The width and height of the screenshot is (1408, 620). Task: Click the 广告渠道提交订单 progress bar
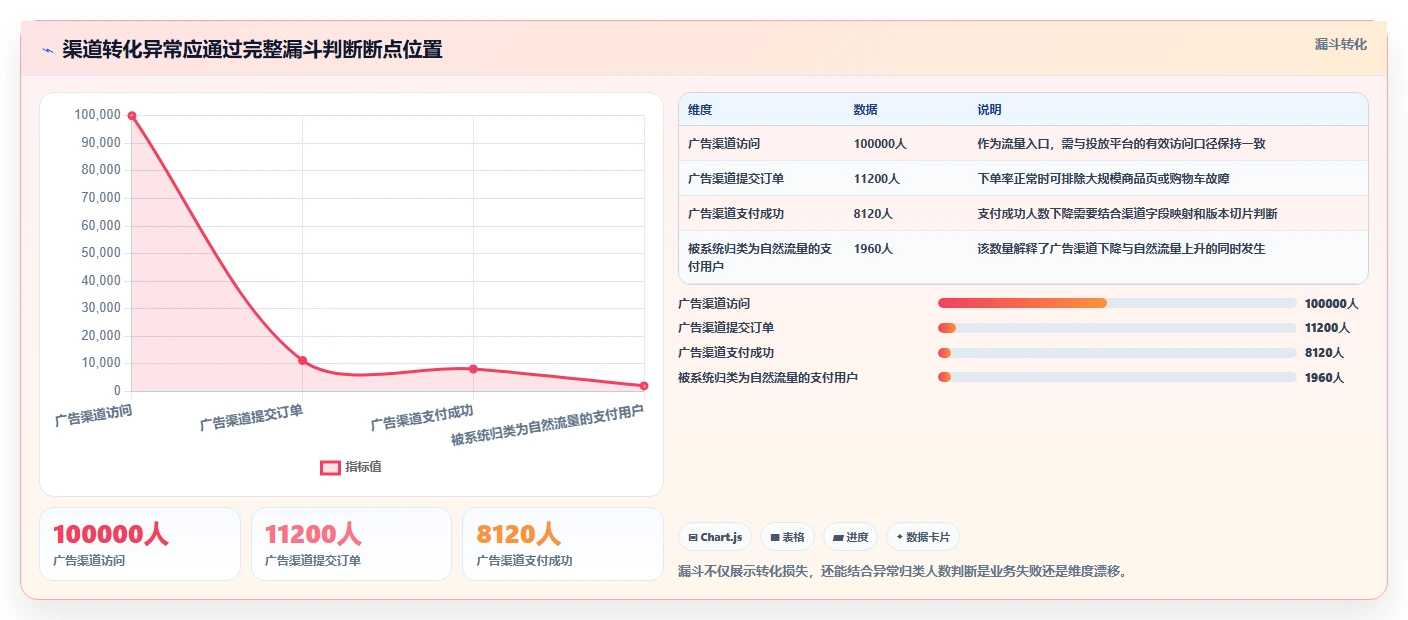1117,328
